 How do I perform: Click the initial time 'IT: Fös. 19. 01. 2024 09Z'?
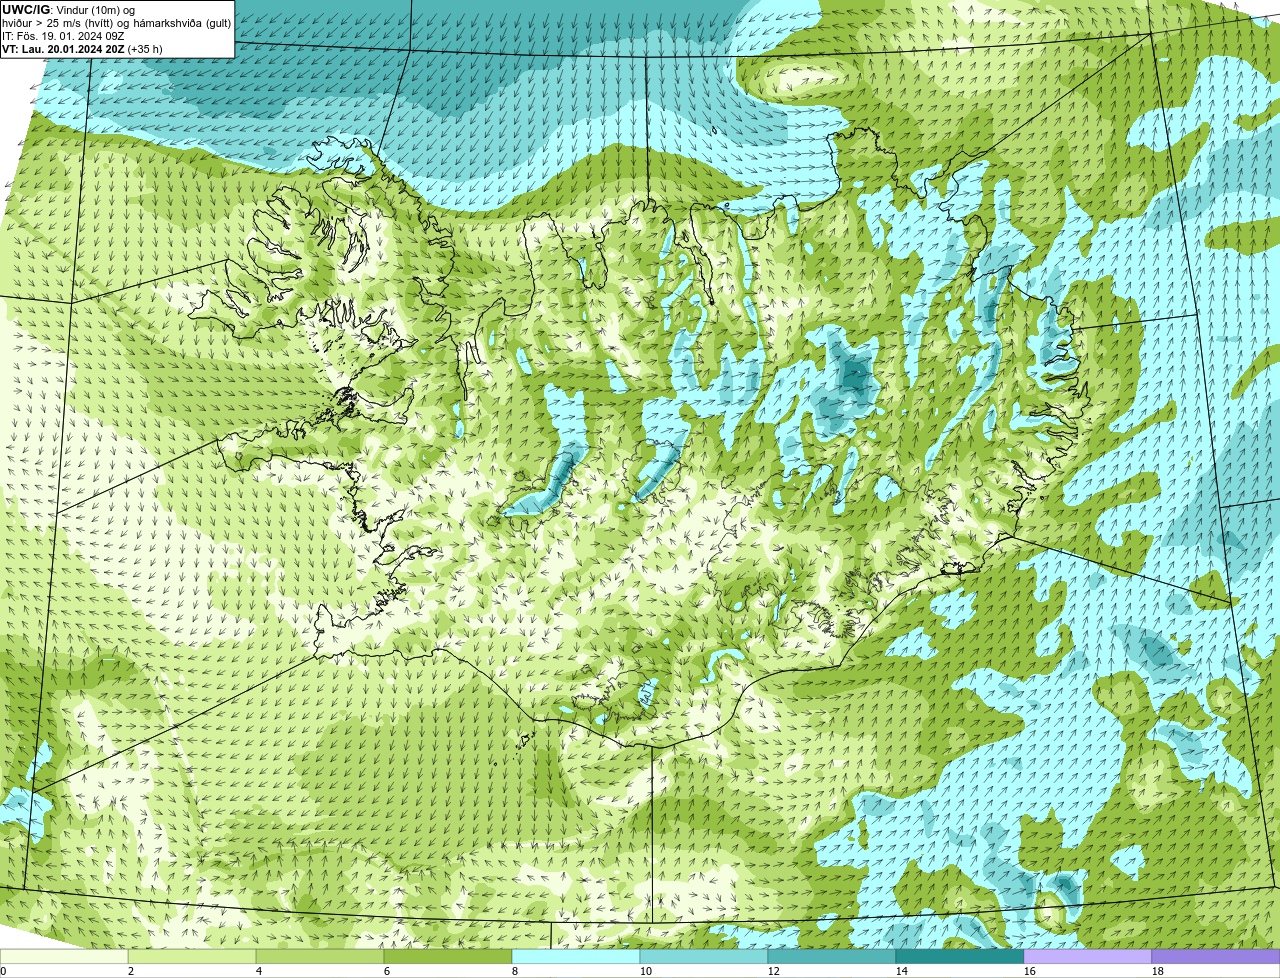click(63, 36)
